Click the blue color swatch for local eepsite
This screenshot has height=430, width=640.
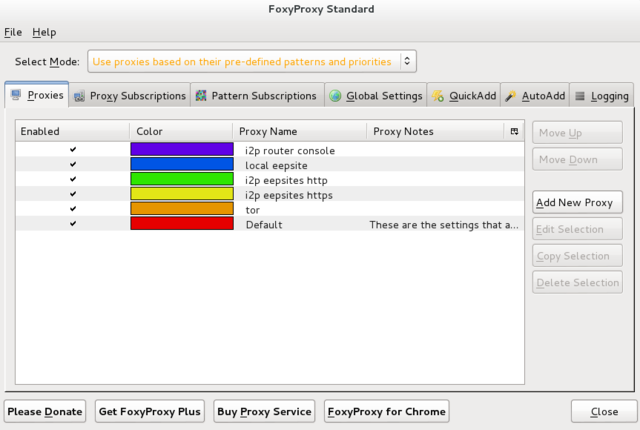tap(182, 164)
